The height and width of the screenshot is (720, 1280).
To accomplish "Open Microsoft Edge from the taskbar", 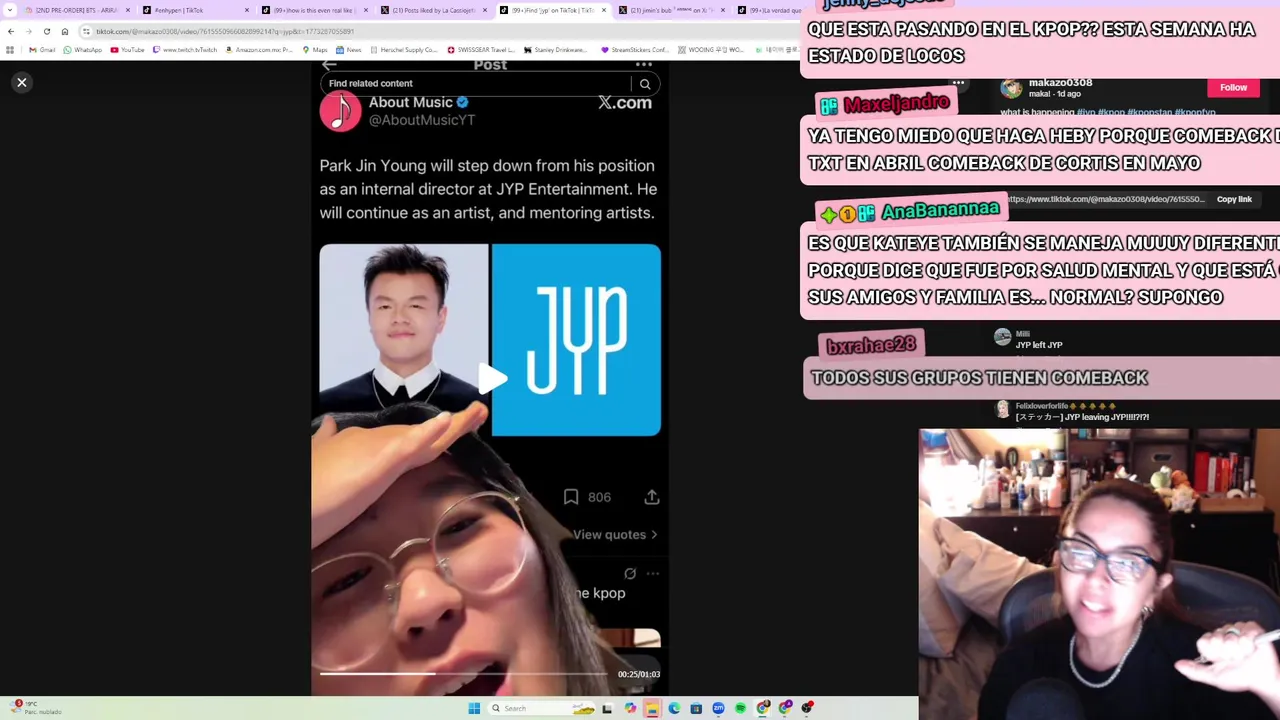I will tap(674, 708).
